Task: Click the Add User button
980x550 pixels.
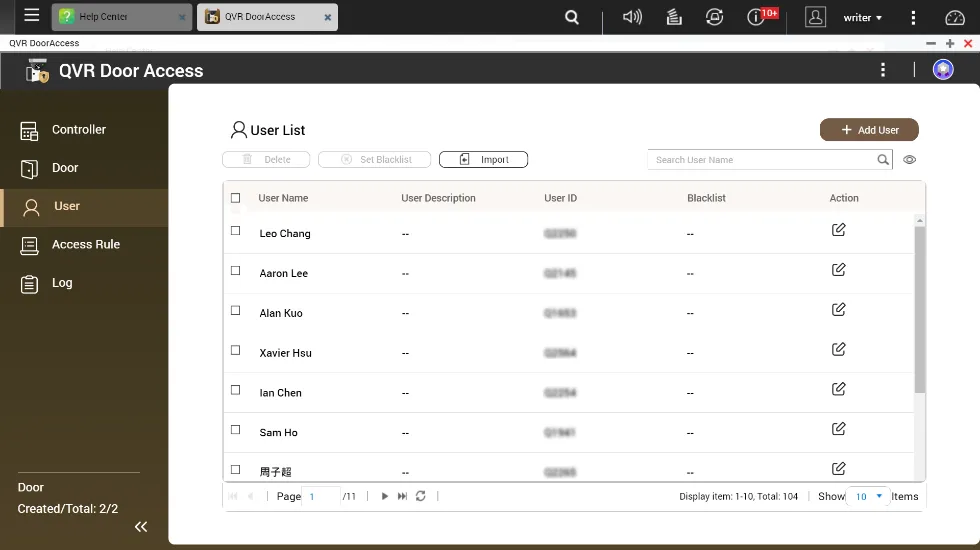Action: 869,130
